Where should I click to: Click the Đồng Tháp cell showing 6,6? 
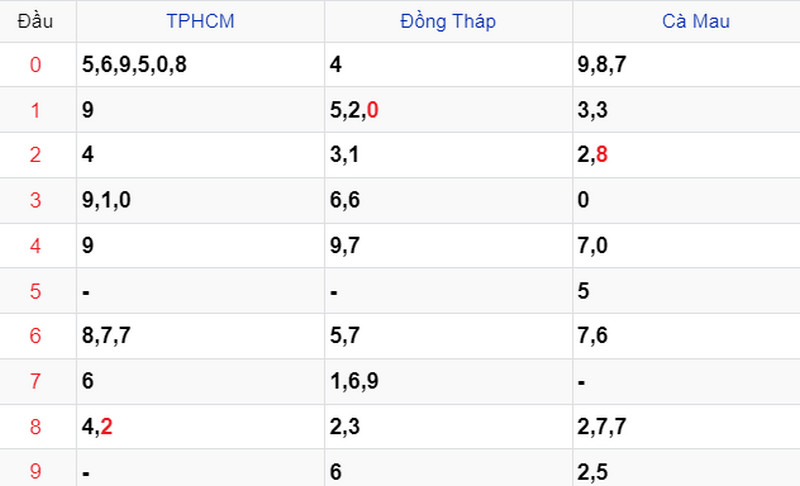448,200
